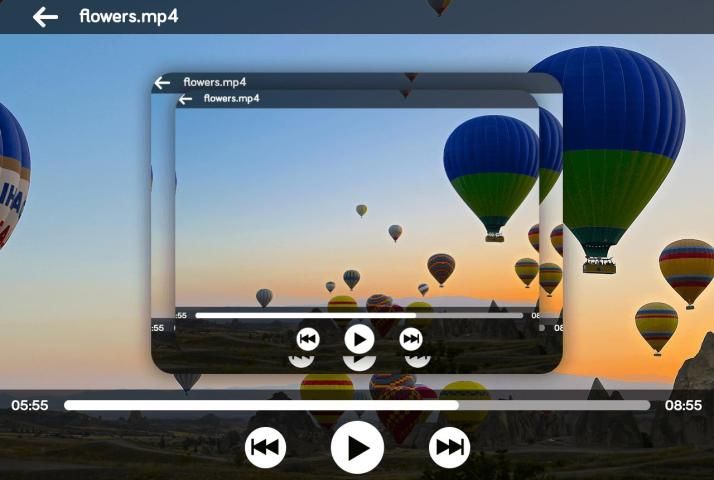
Task: Click the seek bar in the front-most small window
Action: point(358,315)
